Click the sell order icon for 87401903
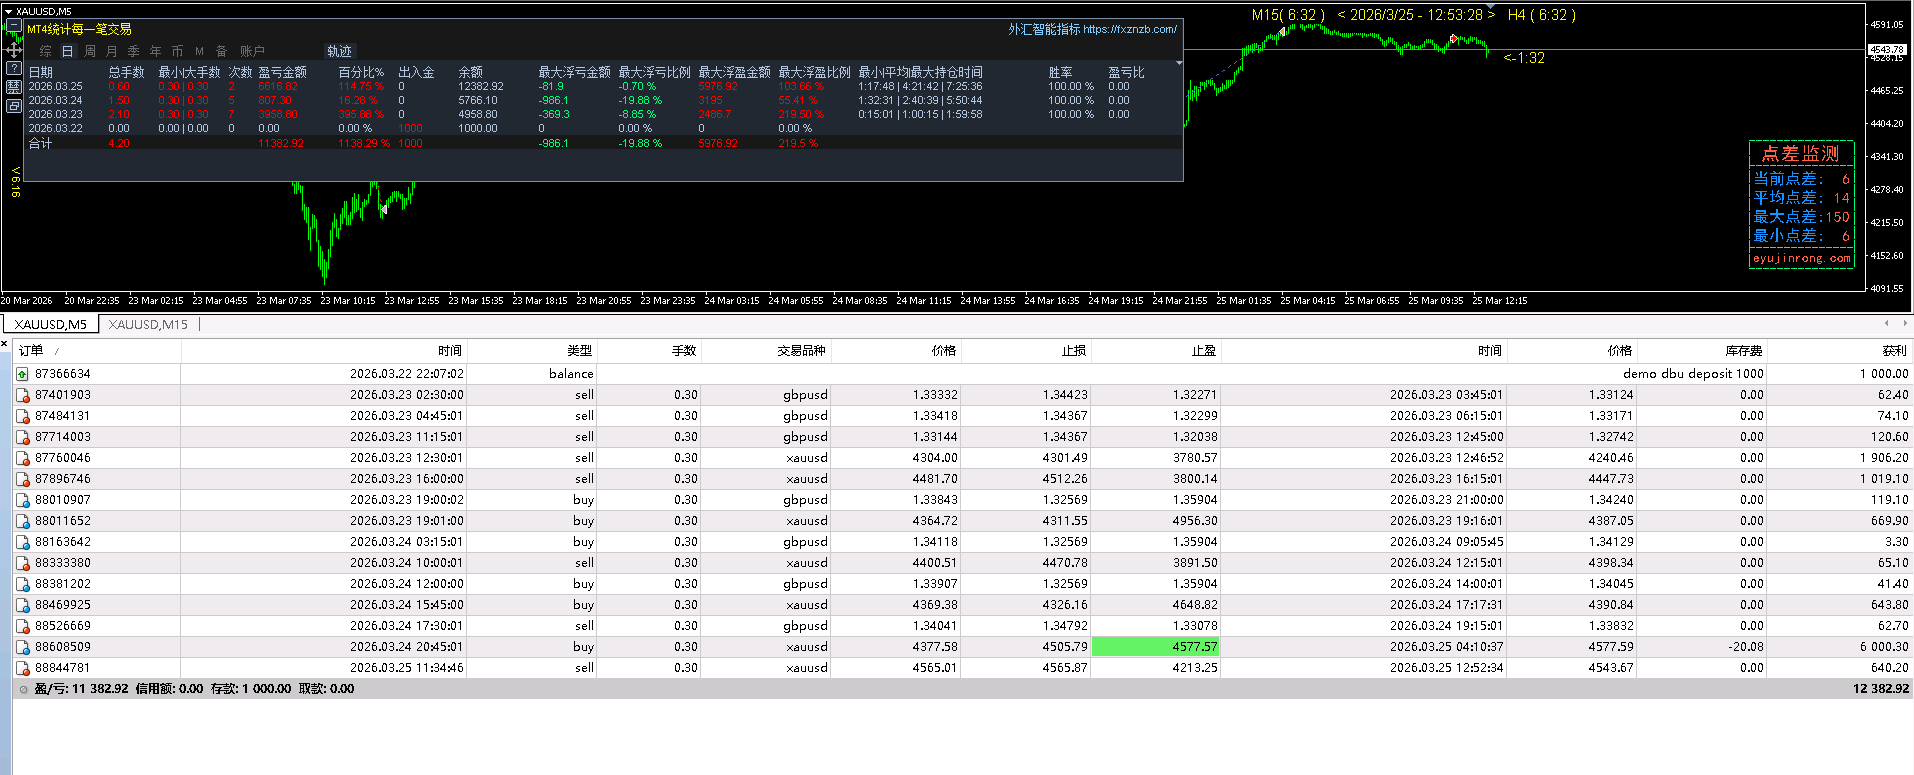Screen dimensions: 1914x775 (22, 395)
